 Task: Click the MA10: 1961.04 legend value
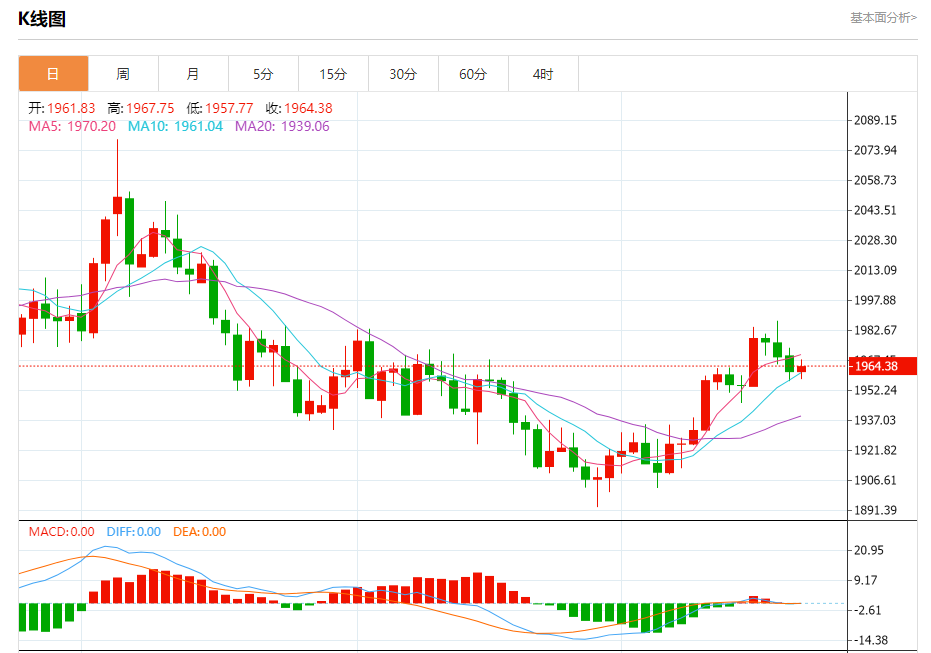coord(175,126)
